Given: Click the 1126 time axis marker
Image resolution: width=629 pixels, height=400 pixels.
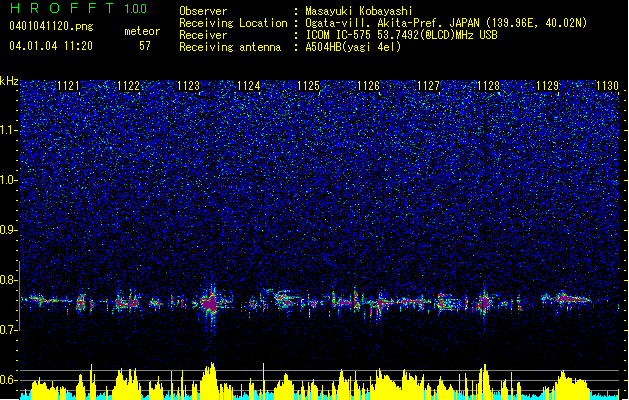Looking at the screenshot, I should click(368, 86).
